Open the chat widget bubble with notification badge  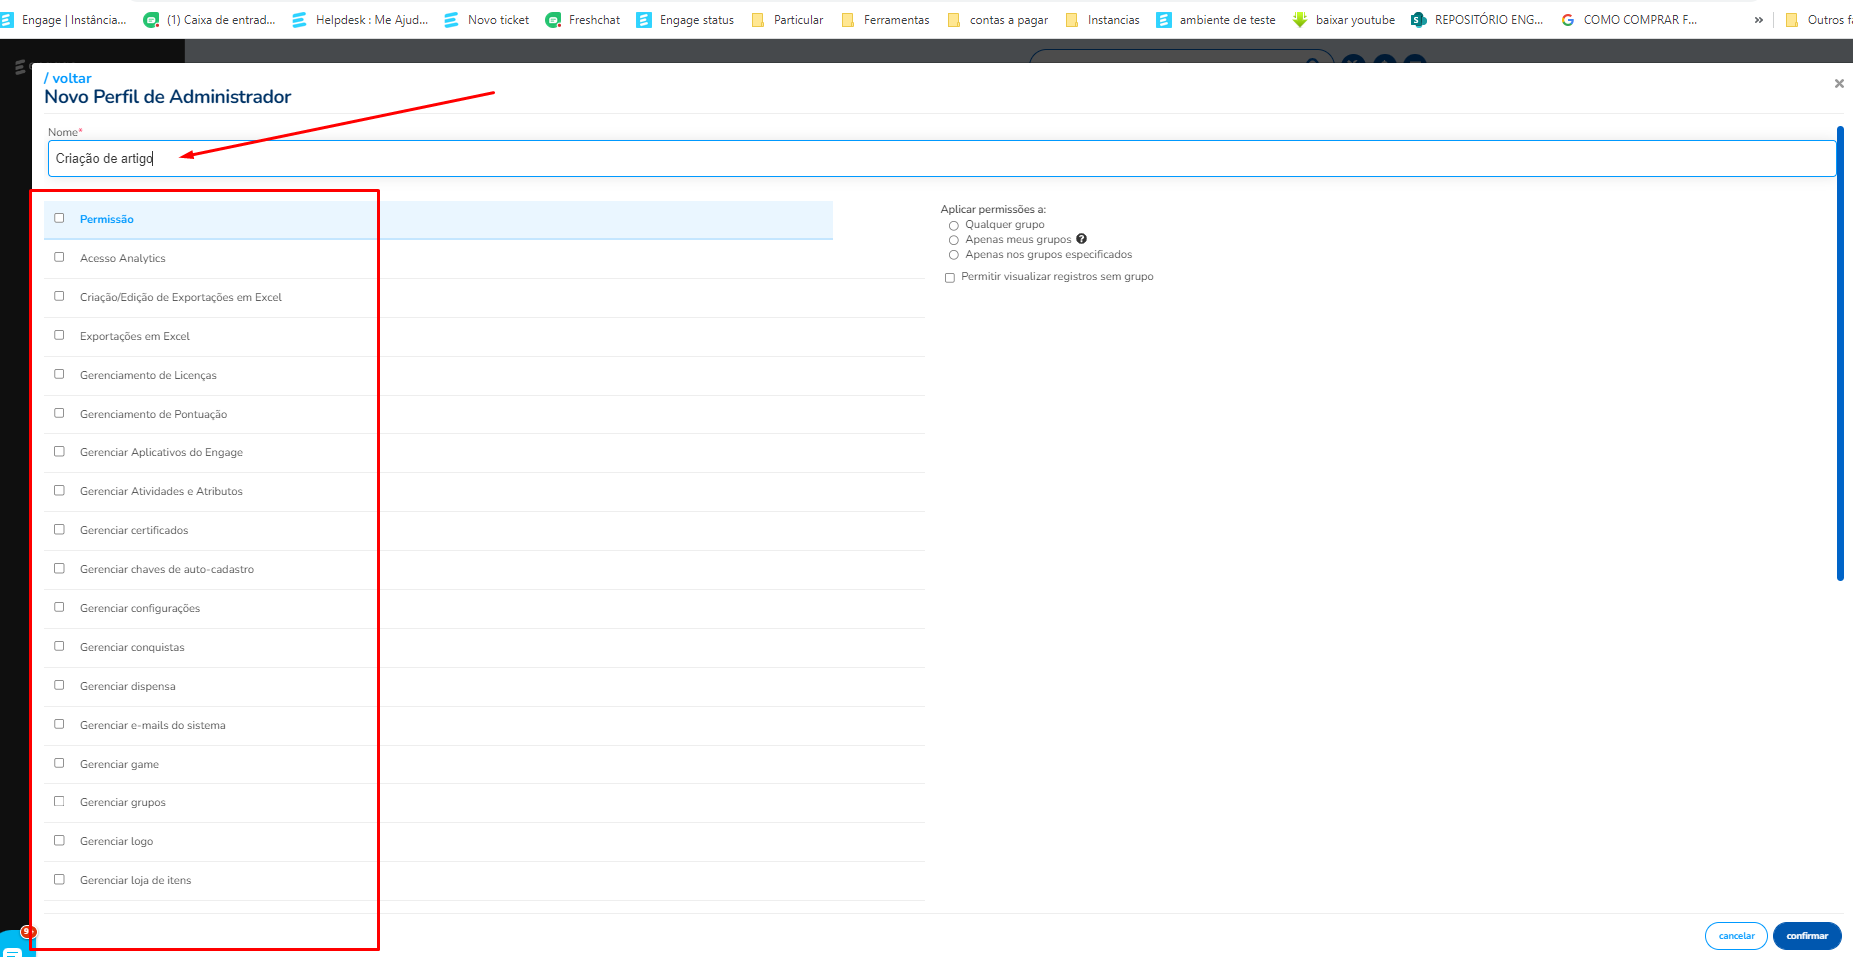tap(16, 943)
